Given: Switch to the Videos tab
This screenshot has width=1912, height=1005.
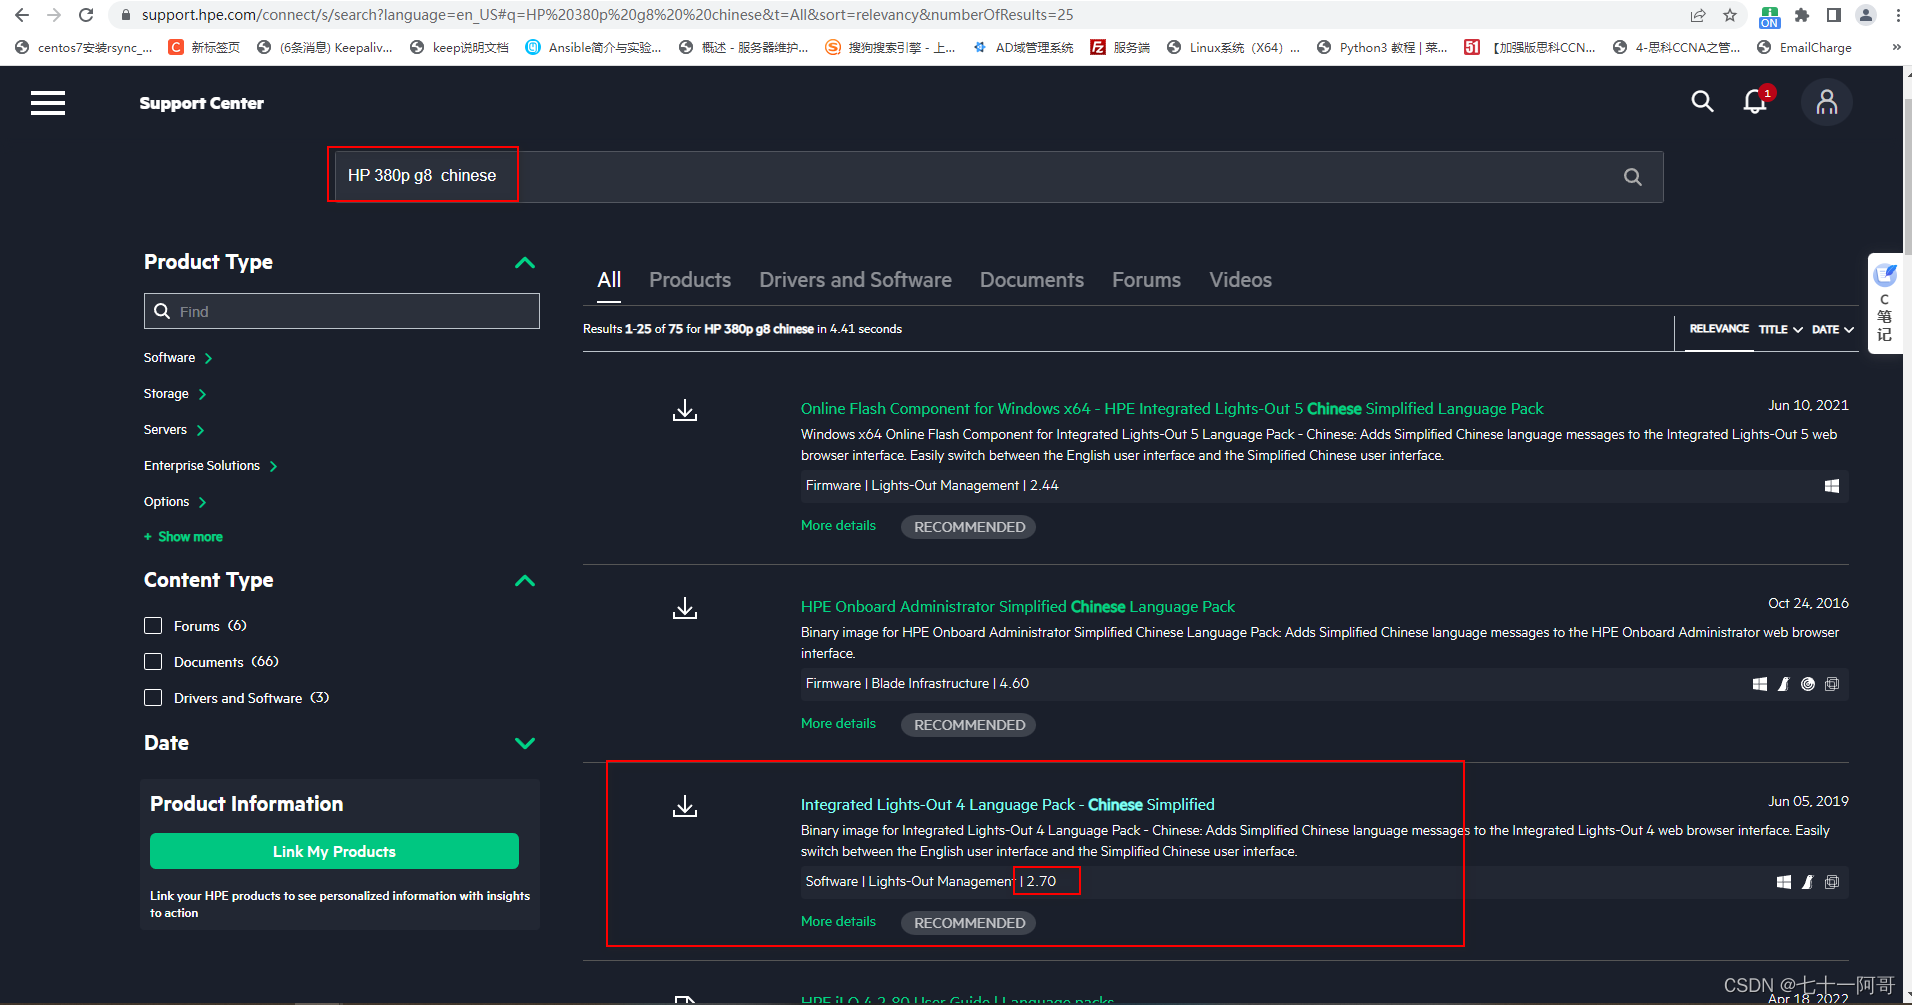Looking at the screenshot, I should tap(1240, 280).
